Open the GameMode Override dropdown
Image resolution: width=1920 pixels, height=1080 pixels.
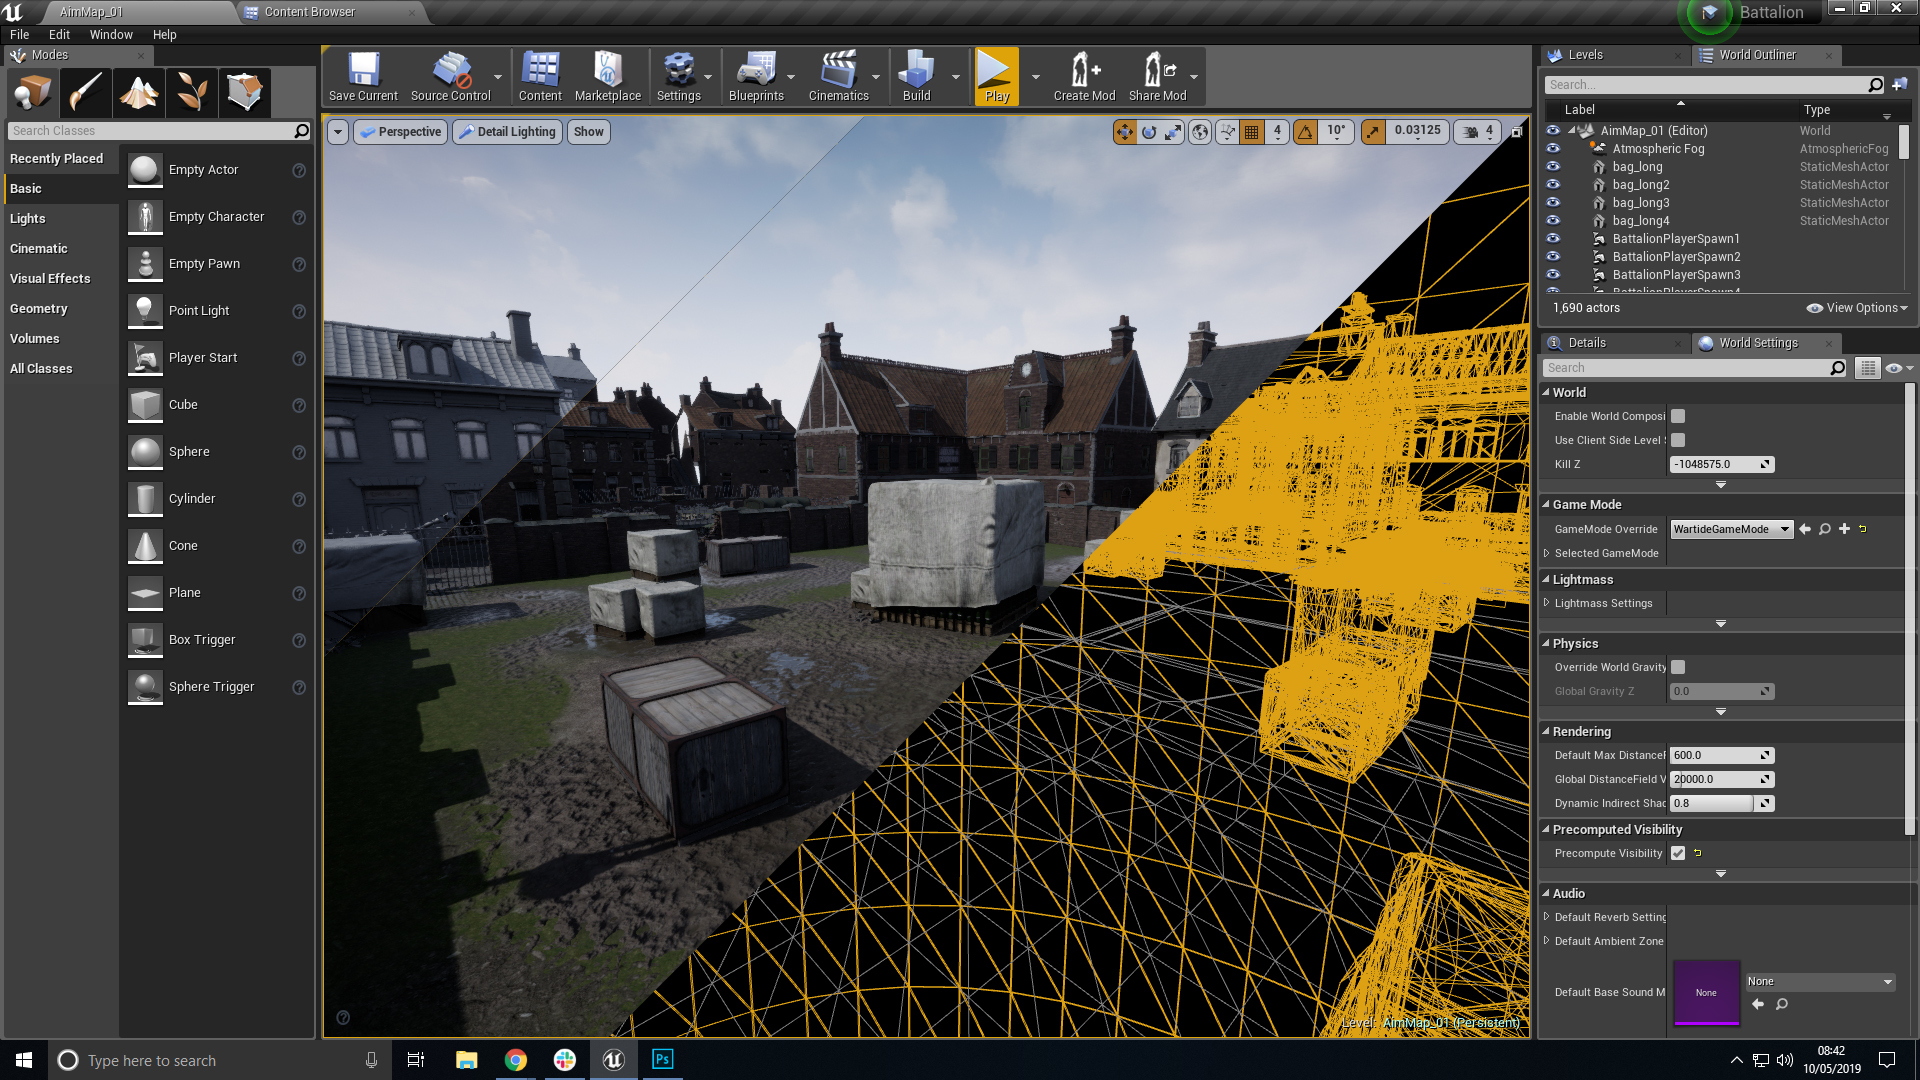click(x=1731, y=529)
